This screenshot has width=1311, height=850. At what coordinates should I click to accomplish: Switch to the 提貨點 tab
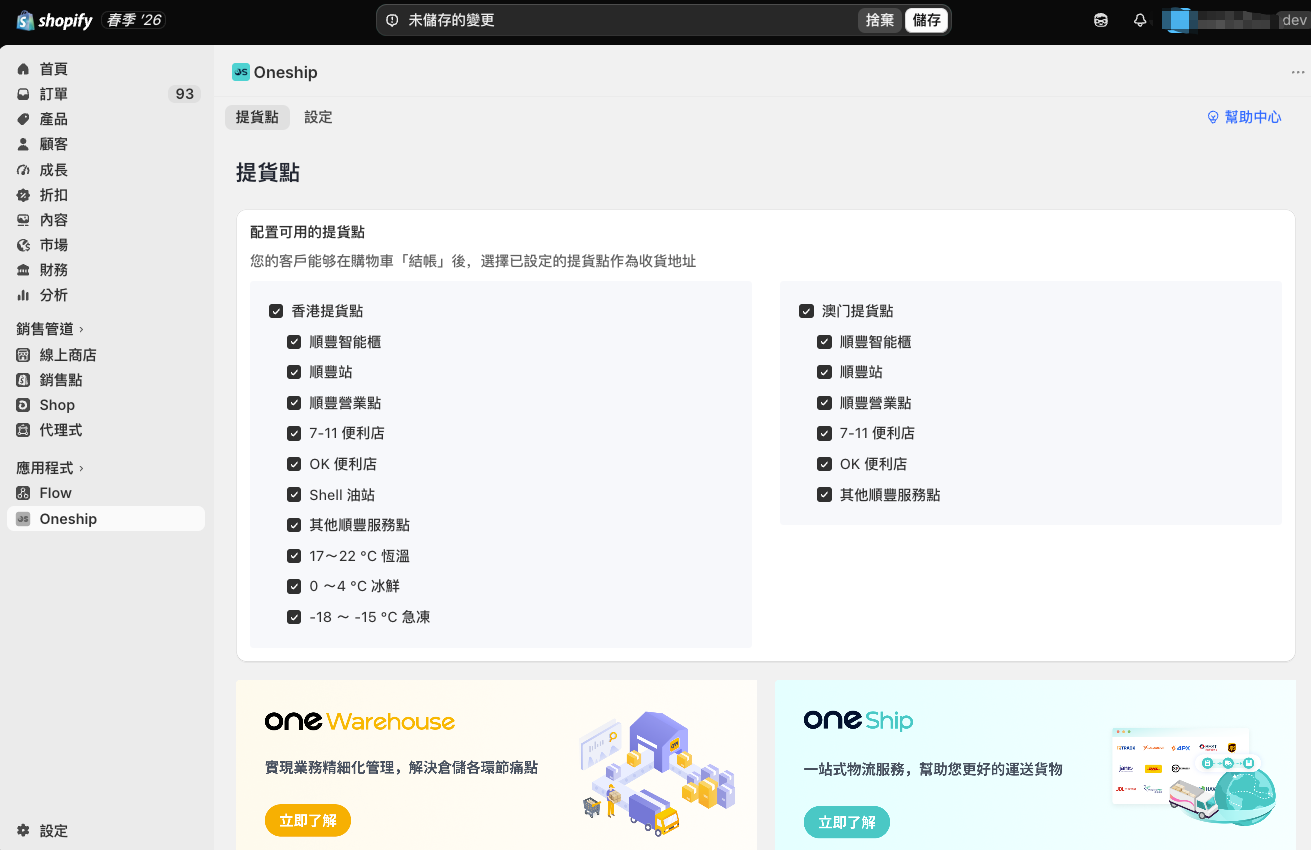click(x=257, y=117)
